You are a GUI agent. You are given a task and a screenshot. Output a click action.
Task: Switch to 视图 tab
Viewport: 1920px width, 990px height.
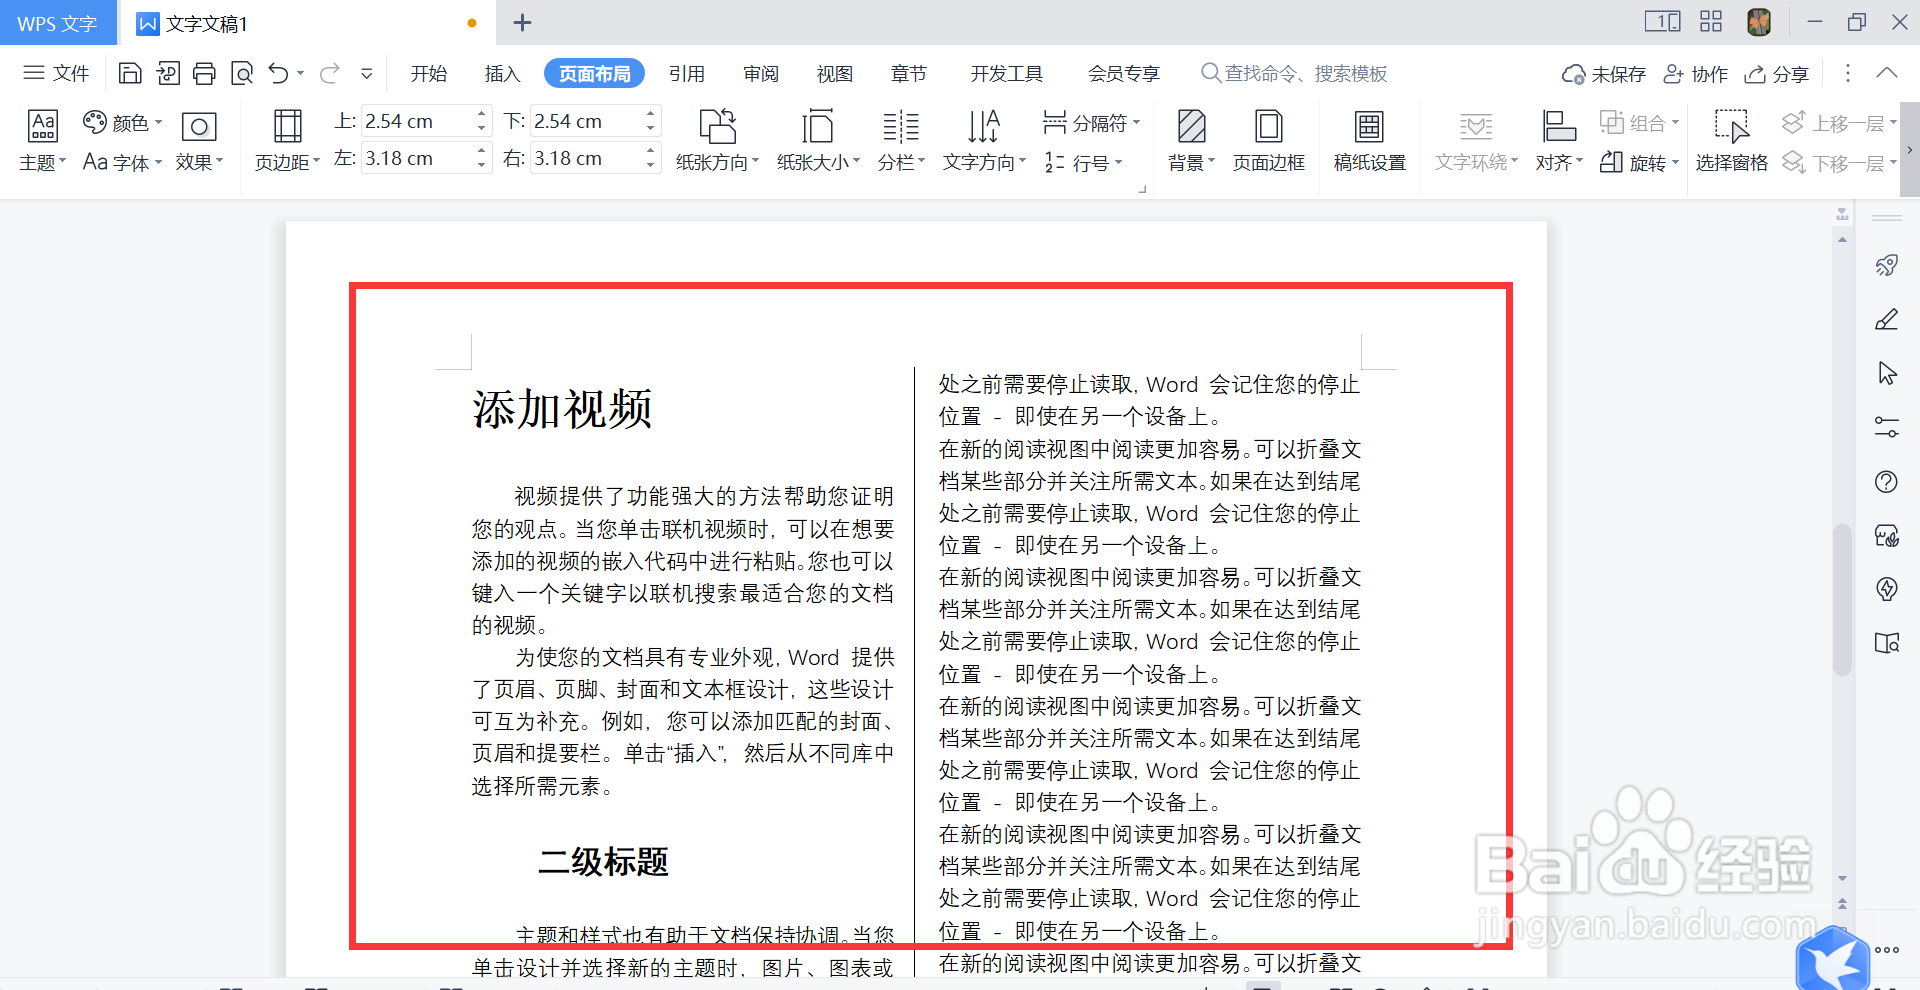(835, 73)
